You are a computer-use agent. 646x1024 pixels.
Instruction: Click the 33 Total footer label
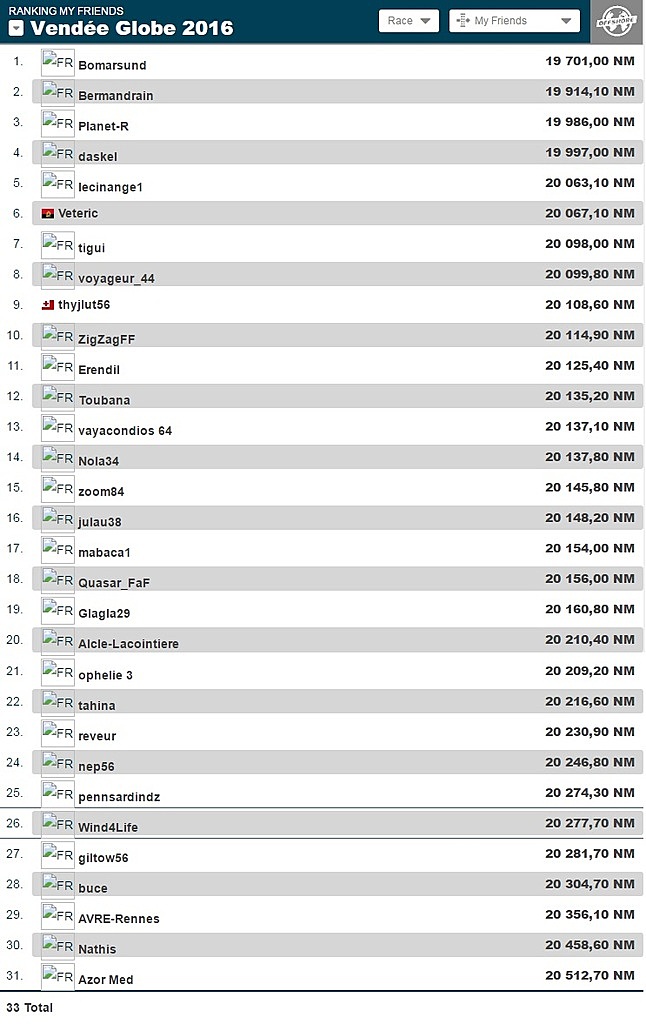pyautogui.click(x=29, y=1008)
